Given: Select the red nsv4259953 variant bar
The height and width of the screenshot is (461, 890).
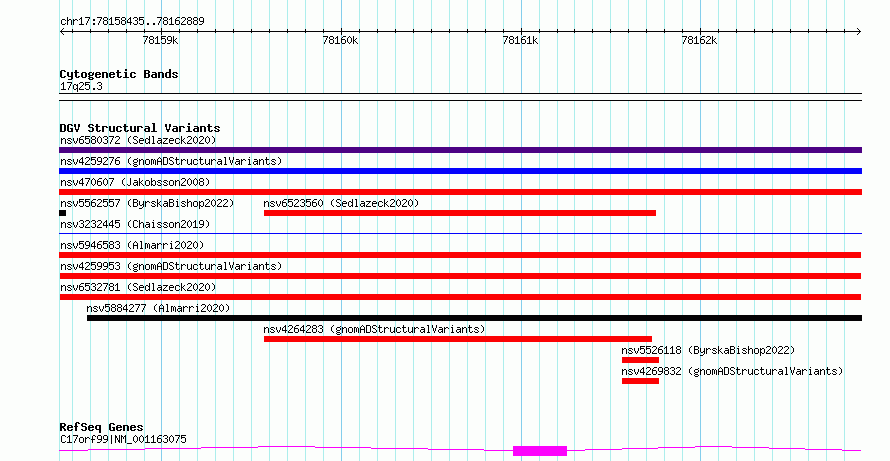Looking at the screenshot, I should pos(460,276).
